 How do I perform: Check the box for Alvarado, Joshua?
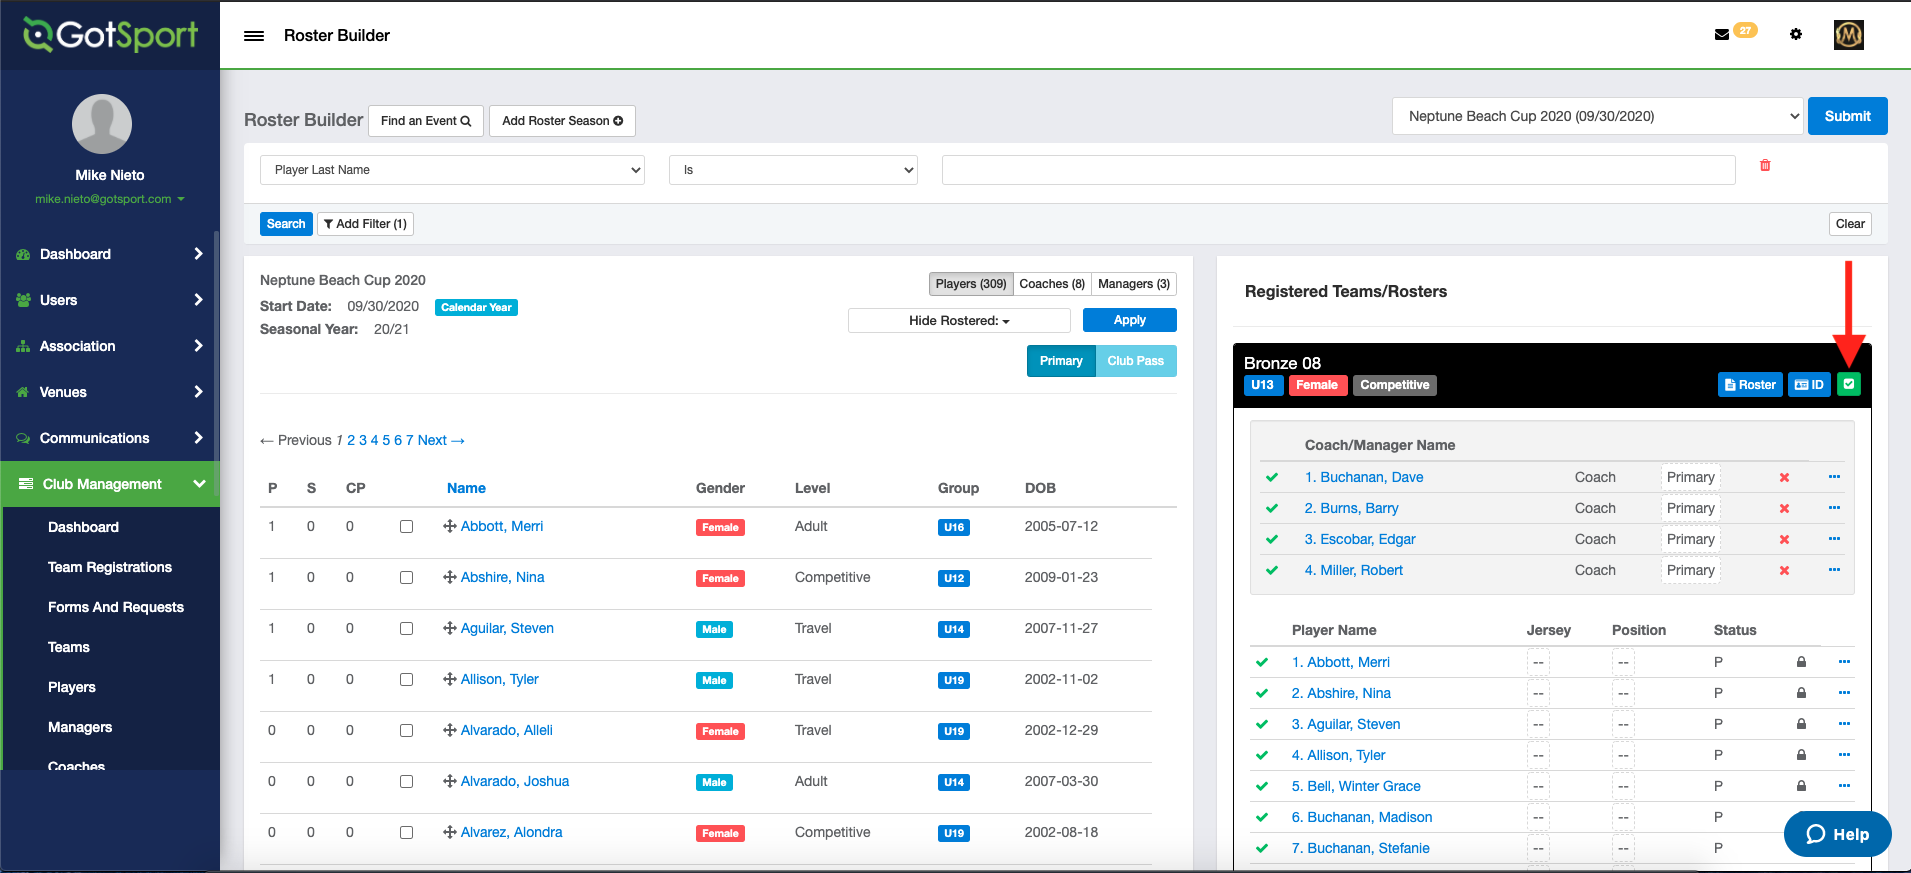click(x=406, y=781)
